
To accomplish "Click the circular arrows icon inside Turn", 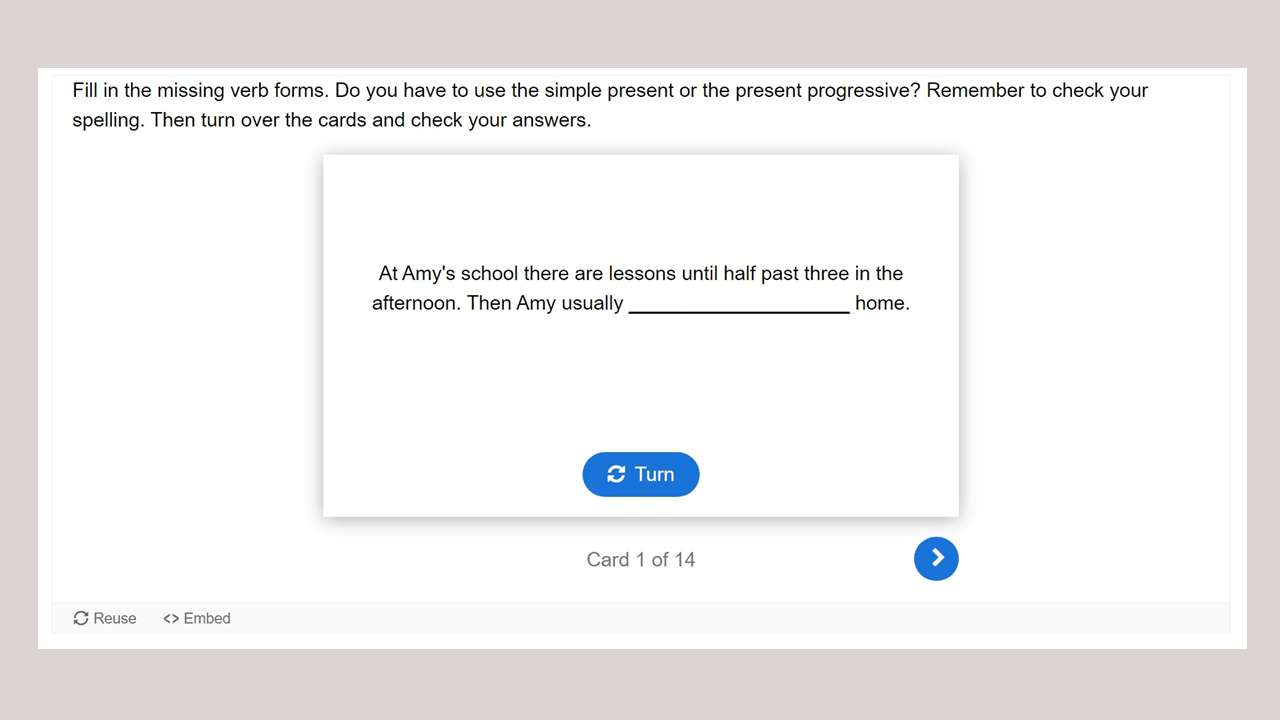I will 616,474.
